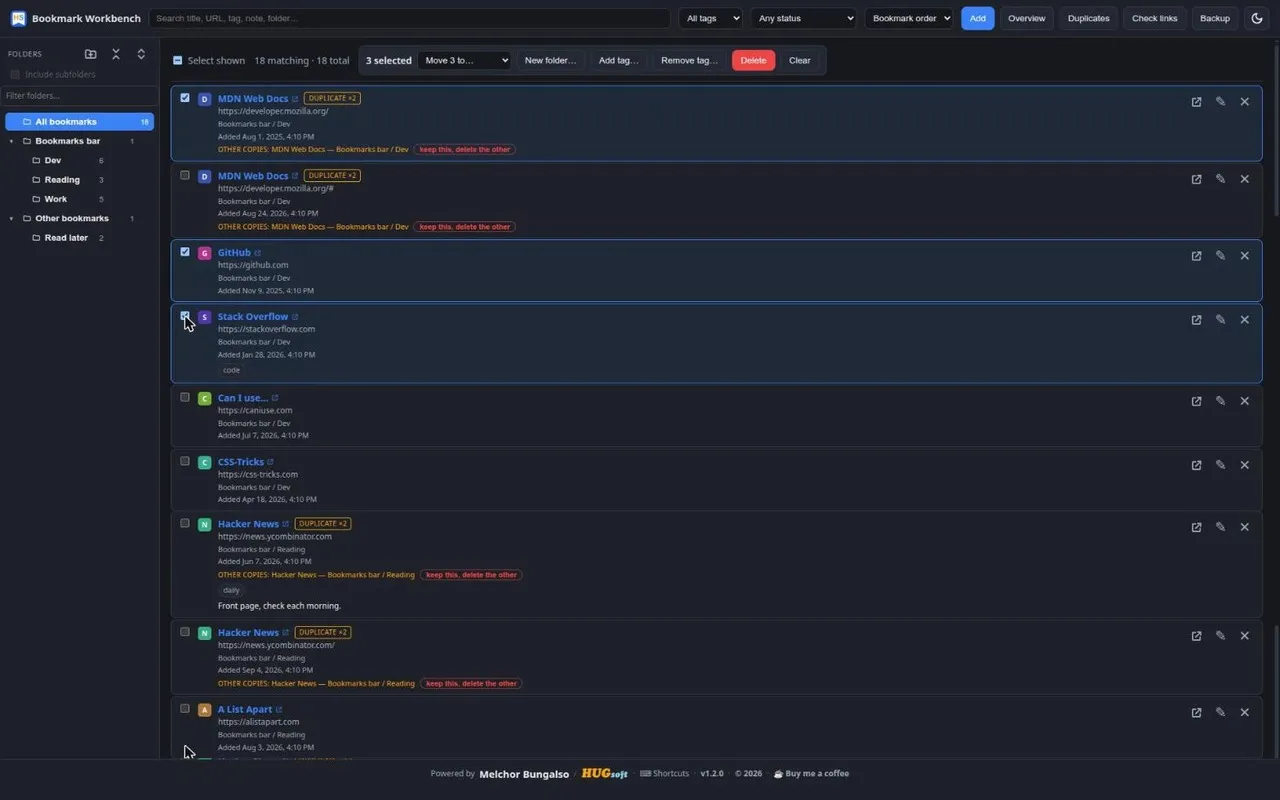The height and width of the screenshot is (800, 1280).
Task: Uncheck the Stack Overflow bookmark checkbox
Action: (185, 316)
